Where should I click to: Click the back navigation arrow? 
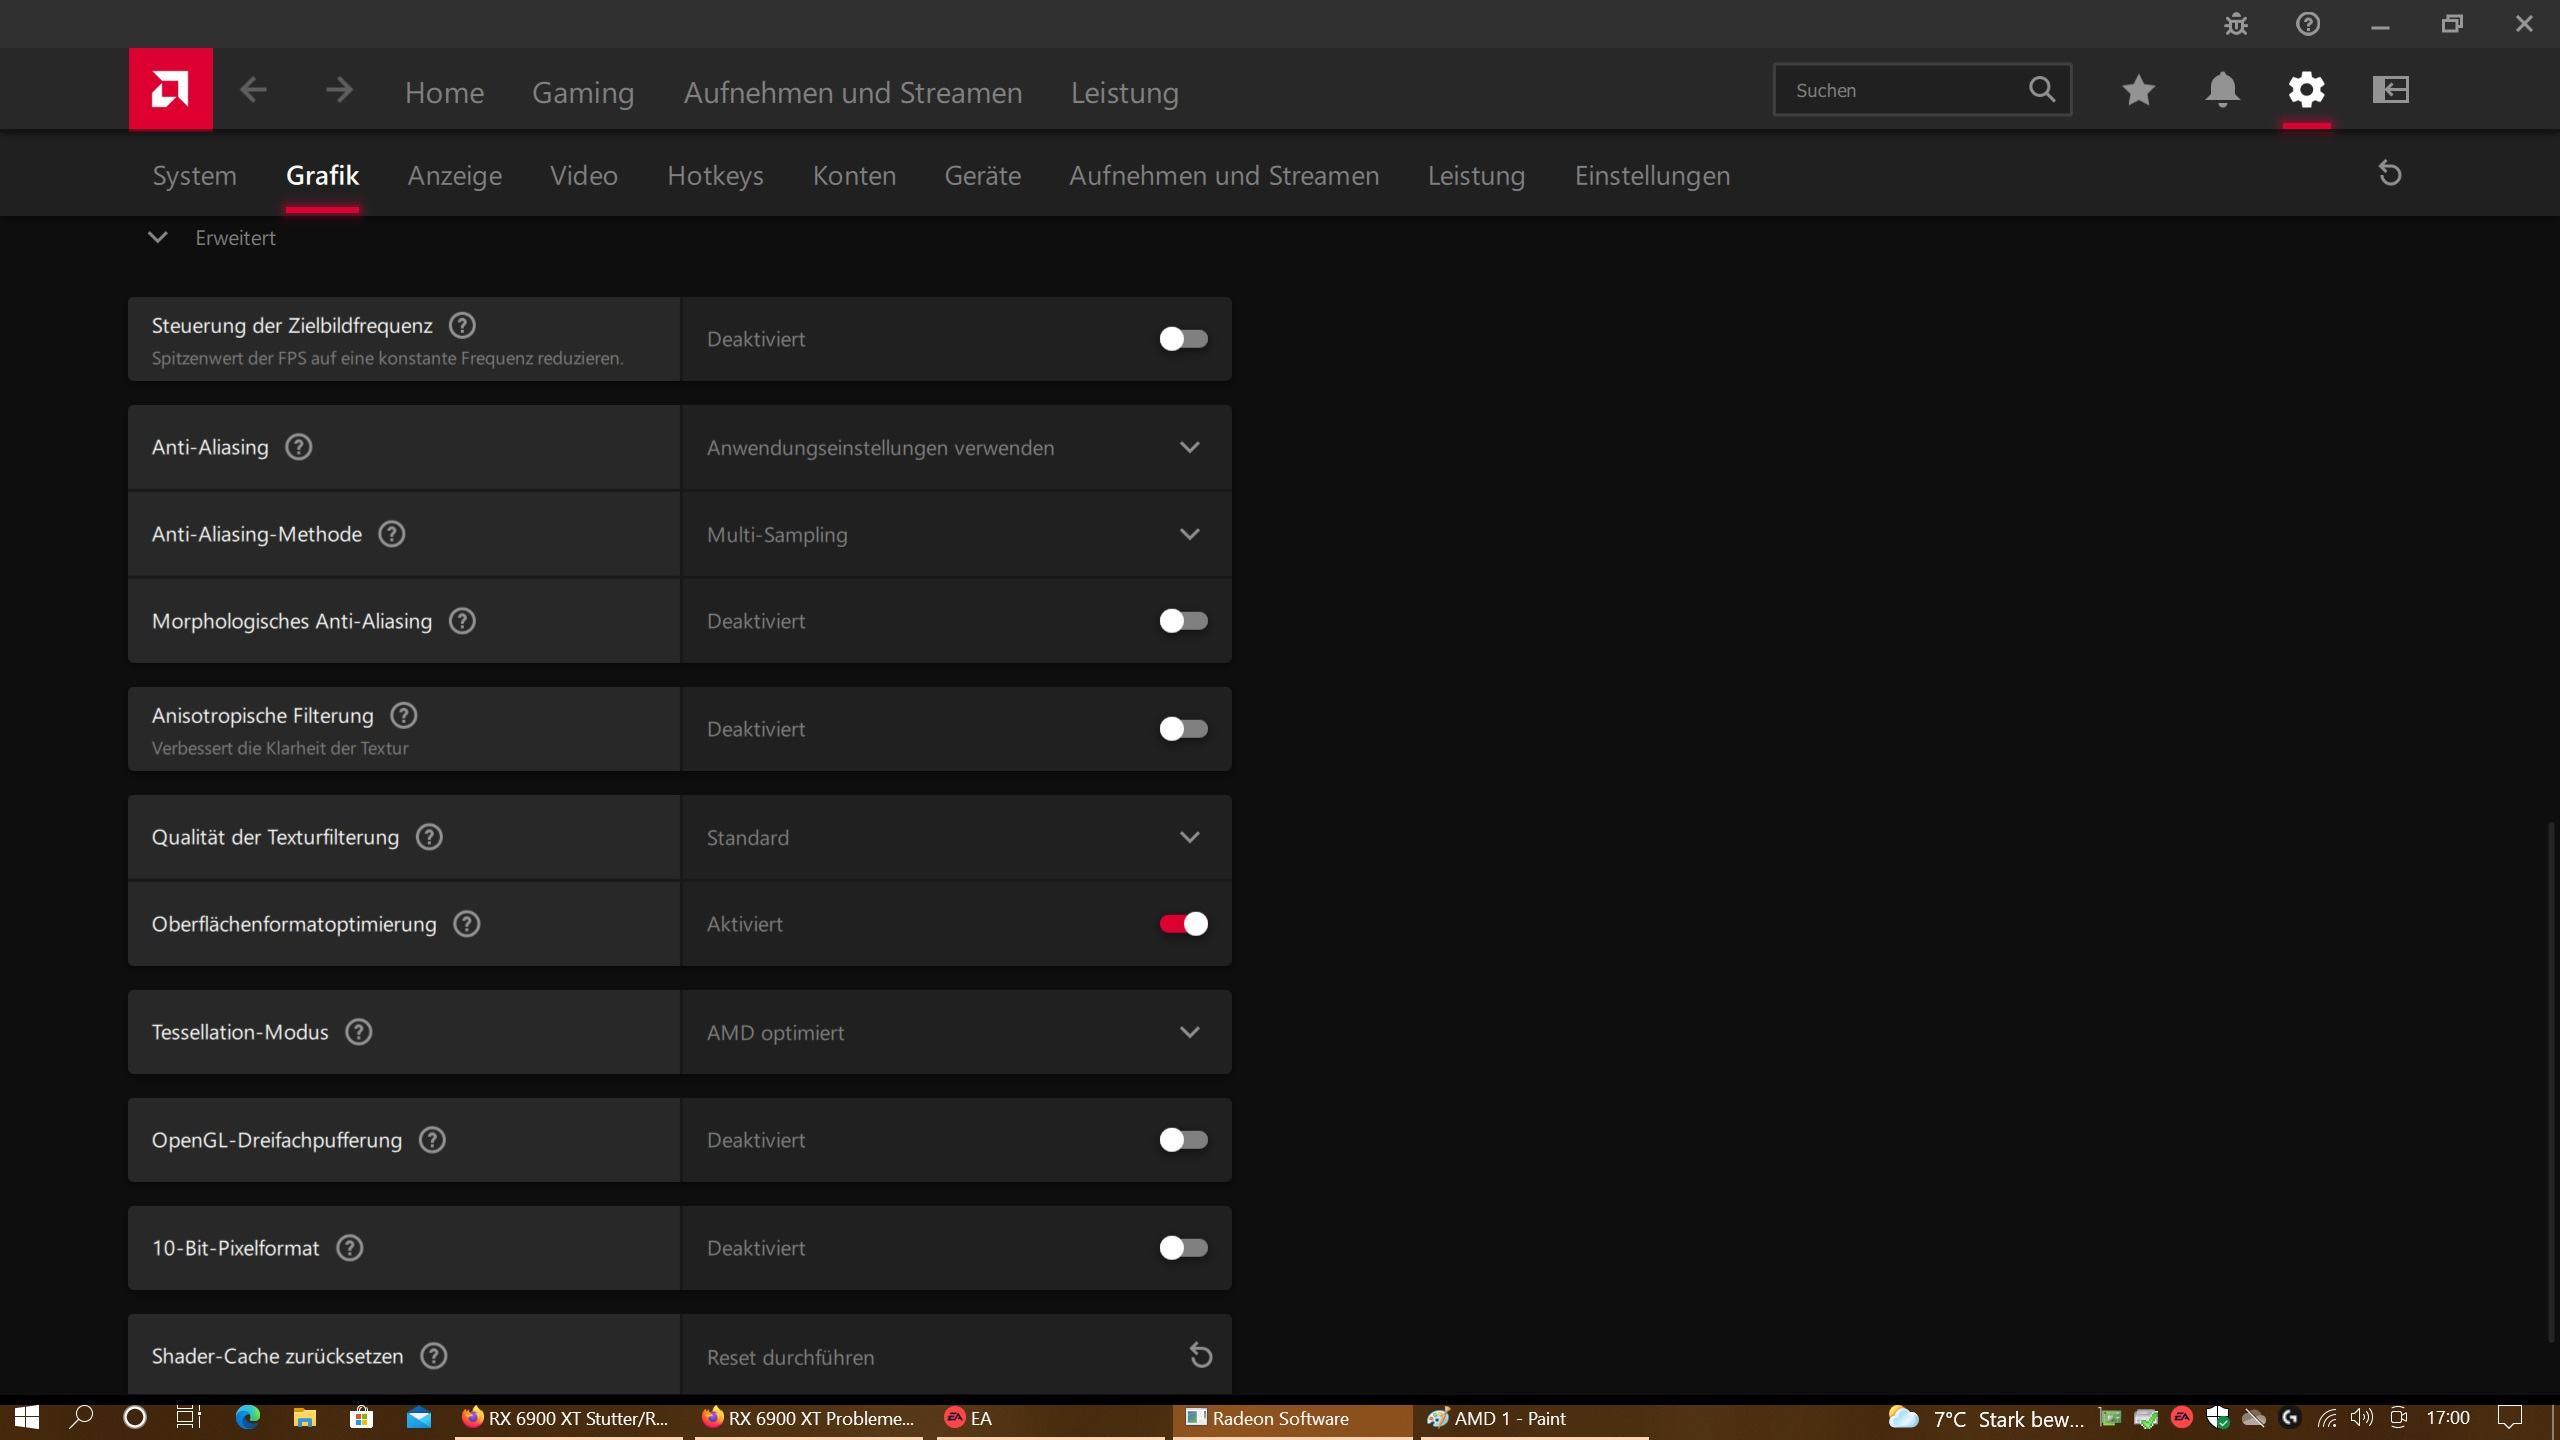(253, 91)
